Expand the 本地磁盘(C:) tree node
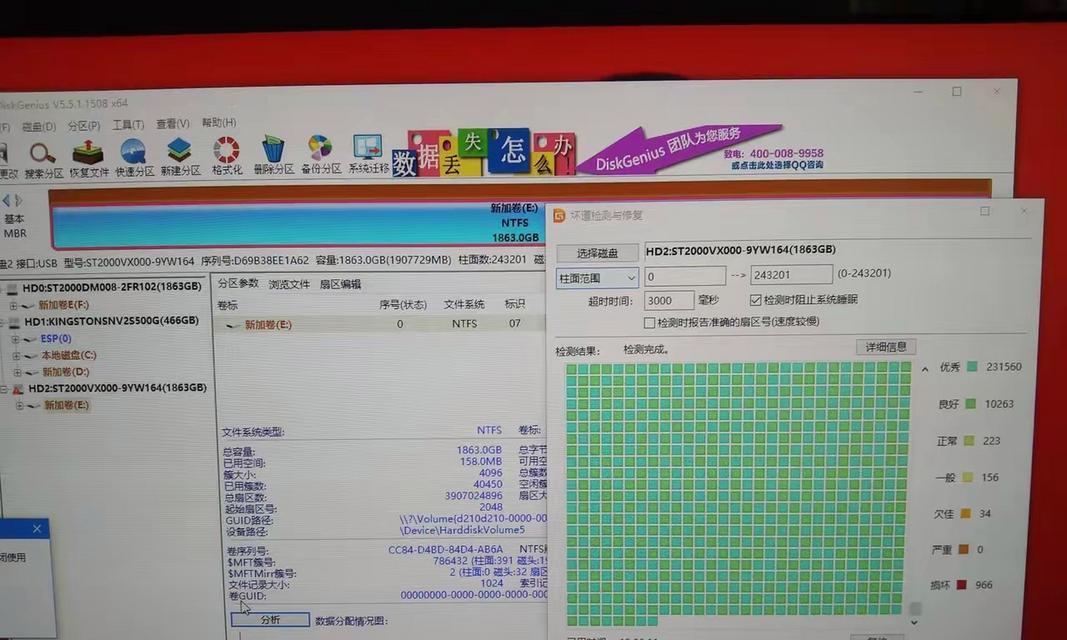The width and height of the screenshot is (1067, 640). (x=16, y=356)
